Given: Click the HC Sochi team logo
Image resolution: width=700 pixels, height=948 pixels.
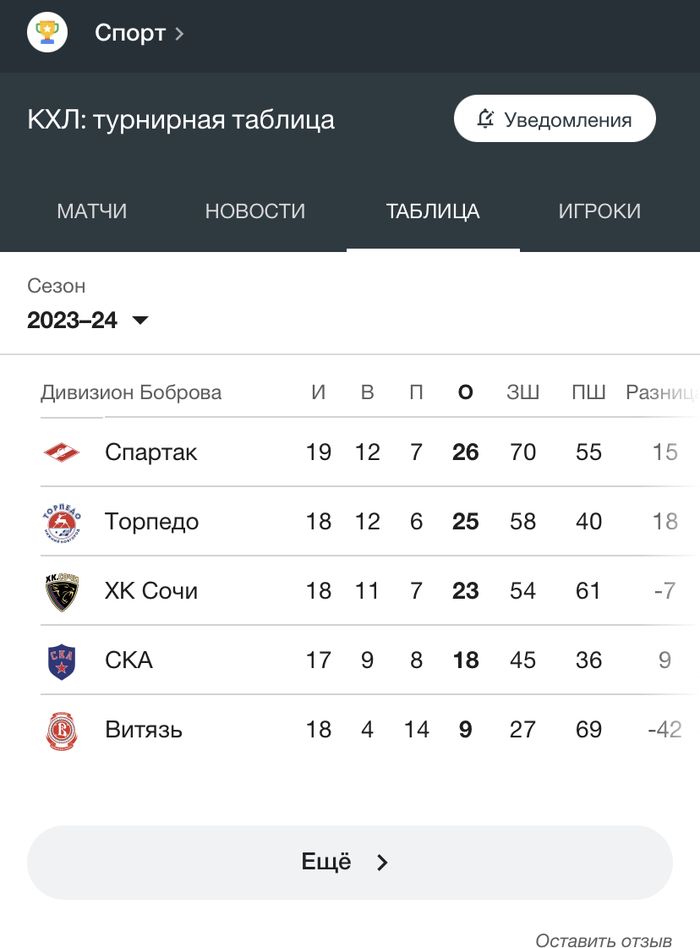Looking at the screenshot, I should coord(62,591).
